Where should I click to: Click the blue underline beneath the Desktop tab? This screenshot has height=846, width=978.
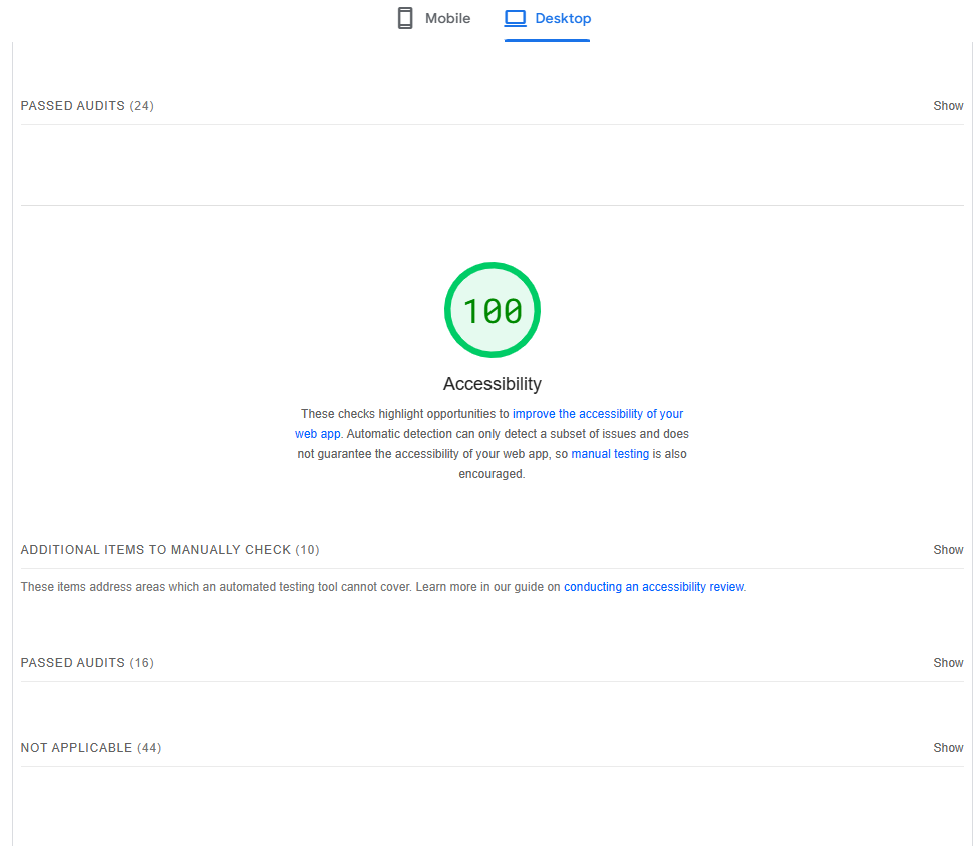click(547, 40)
